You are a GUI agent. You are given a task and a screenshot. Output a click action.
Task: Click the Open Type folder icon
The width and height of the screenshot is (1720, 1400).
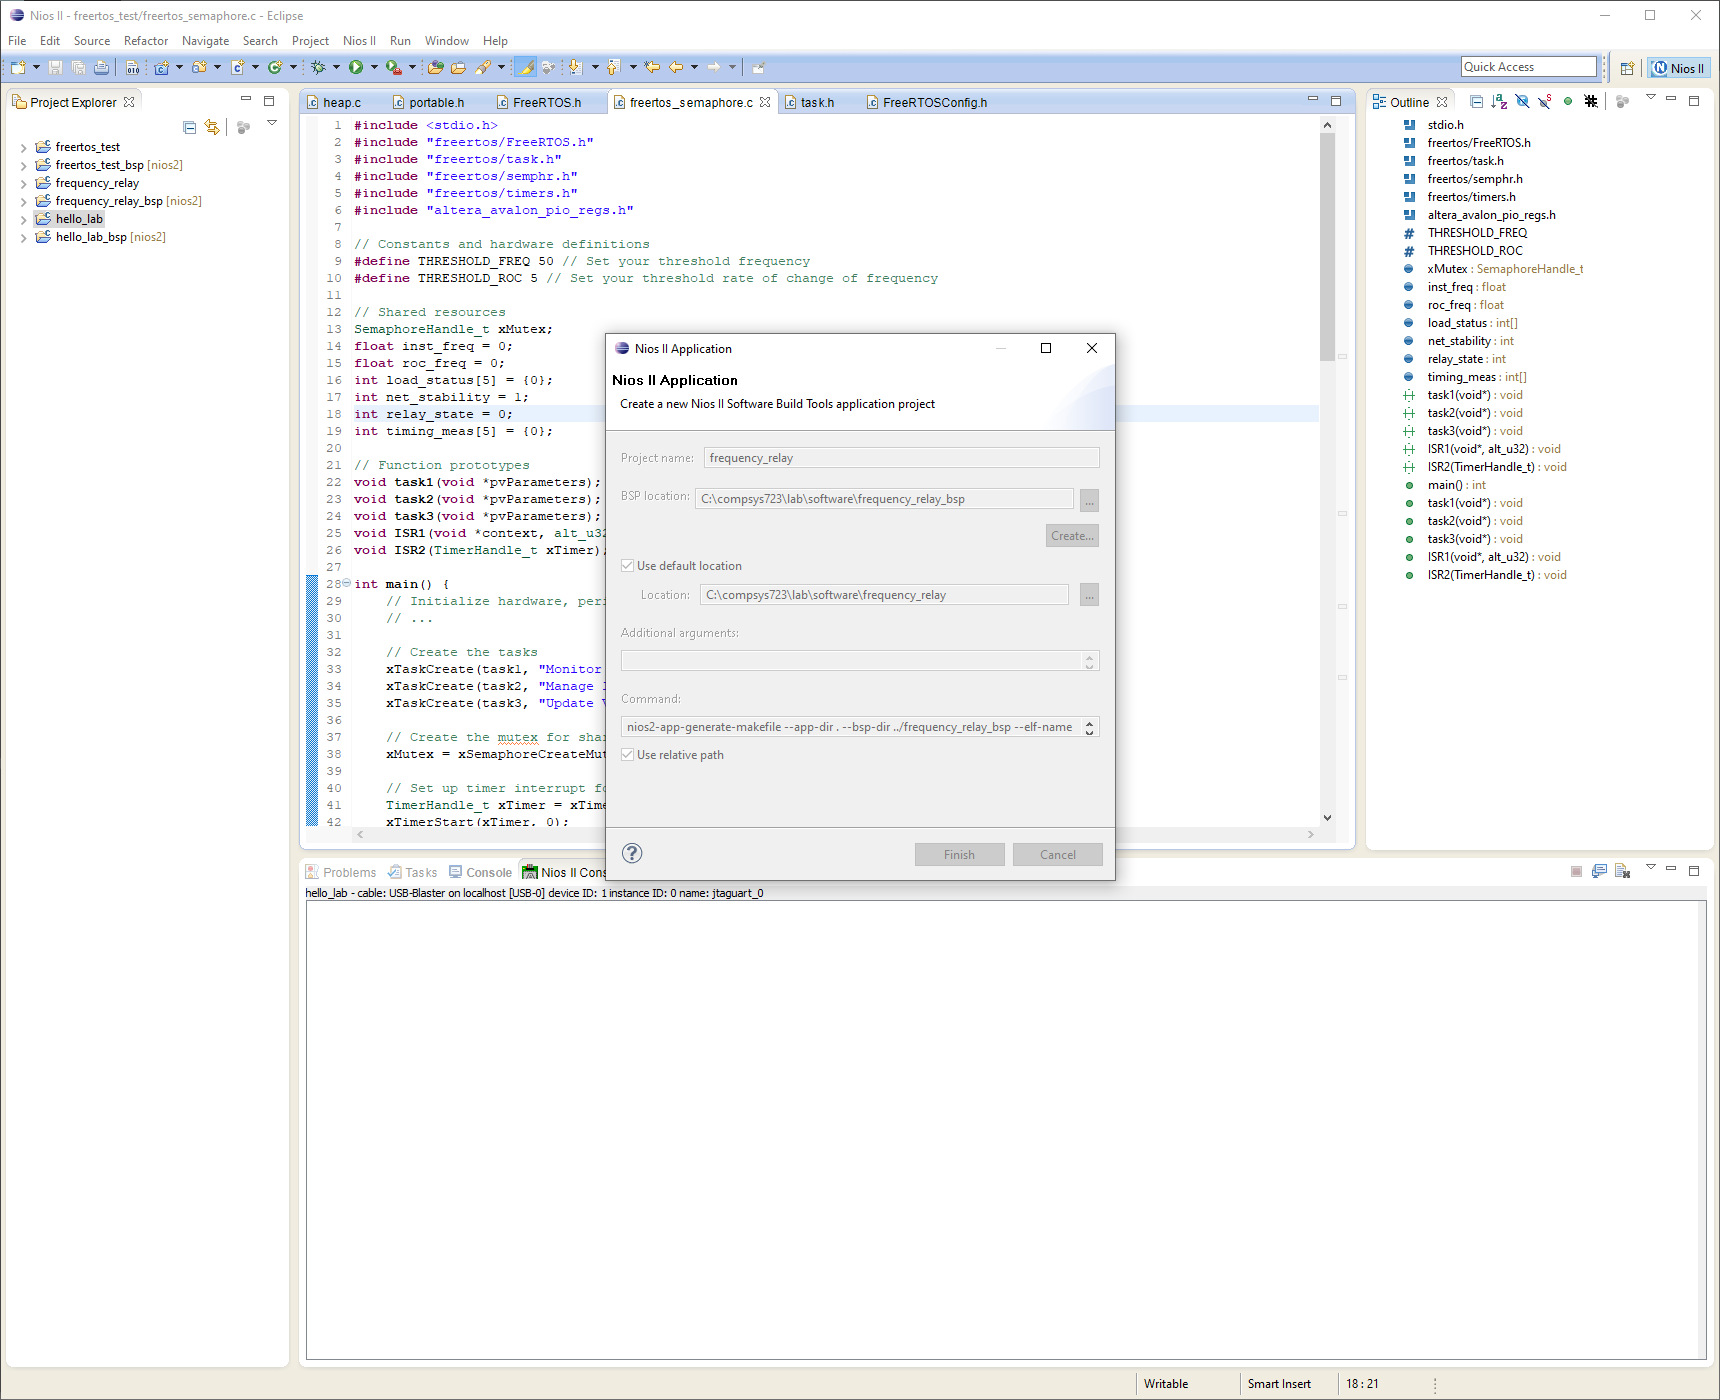[435, 67]
